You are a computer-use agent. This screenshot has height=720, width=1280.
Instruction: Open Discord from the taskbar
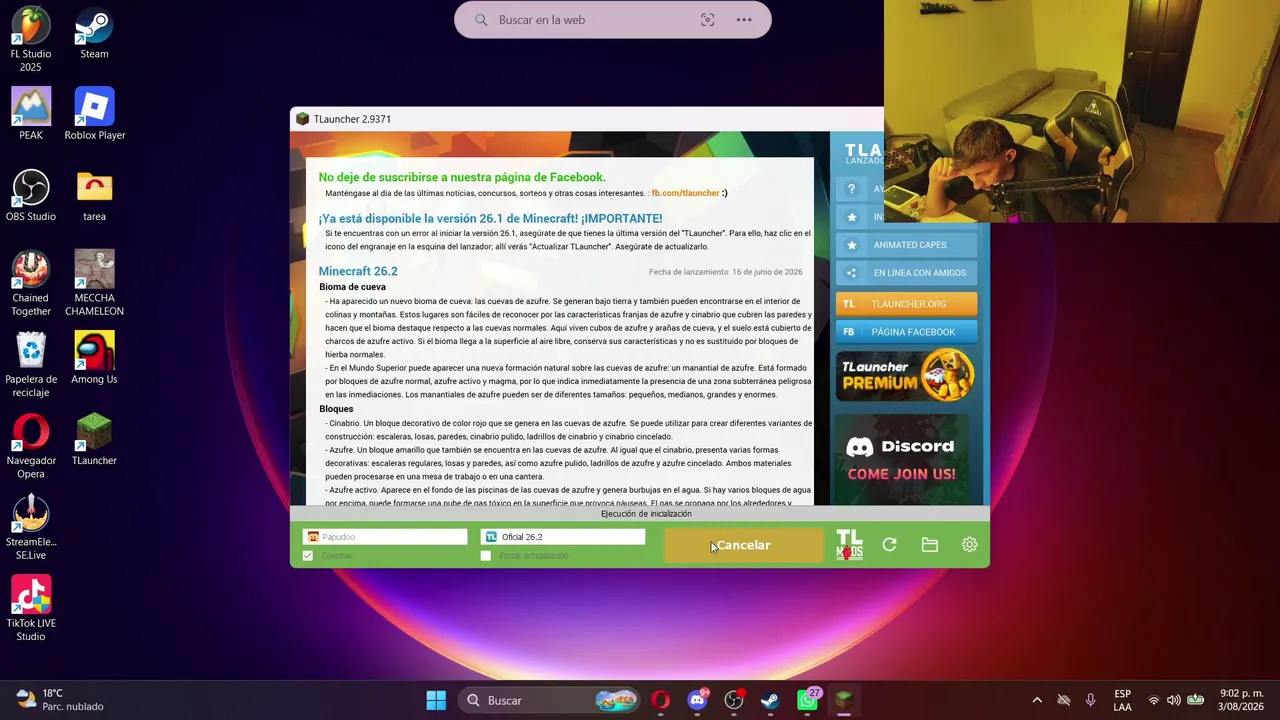(697, 700)
